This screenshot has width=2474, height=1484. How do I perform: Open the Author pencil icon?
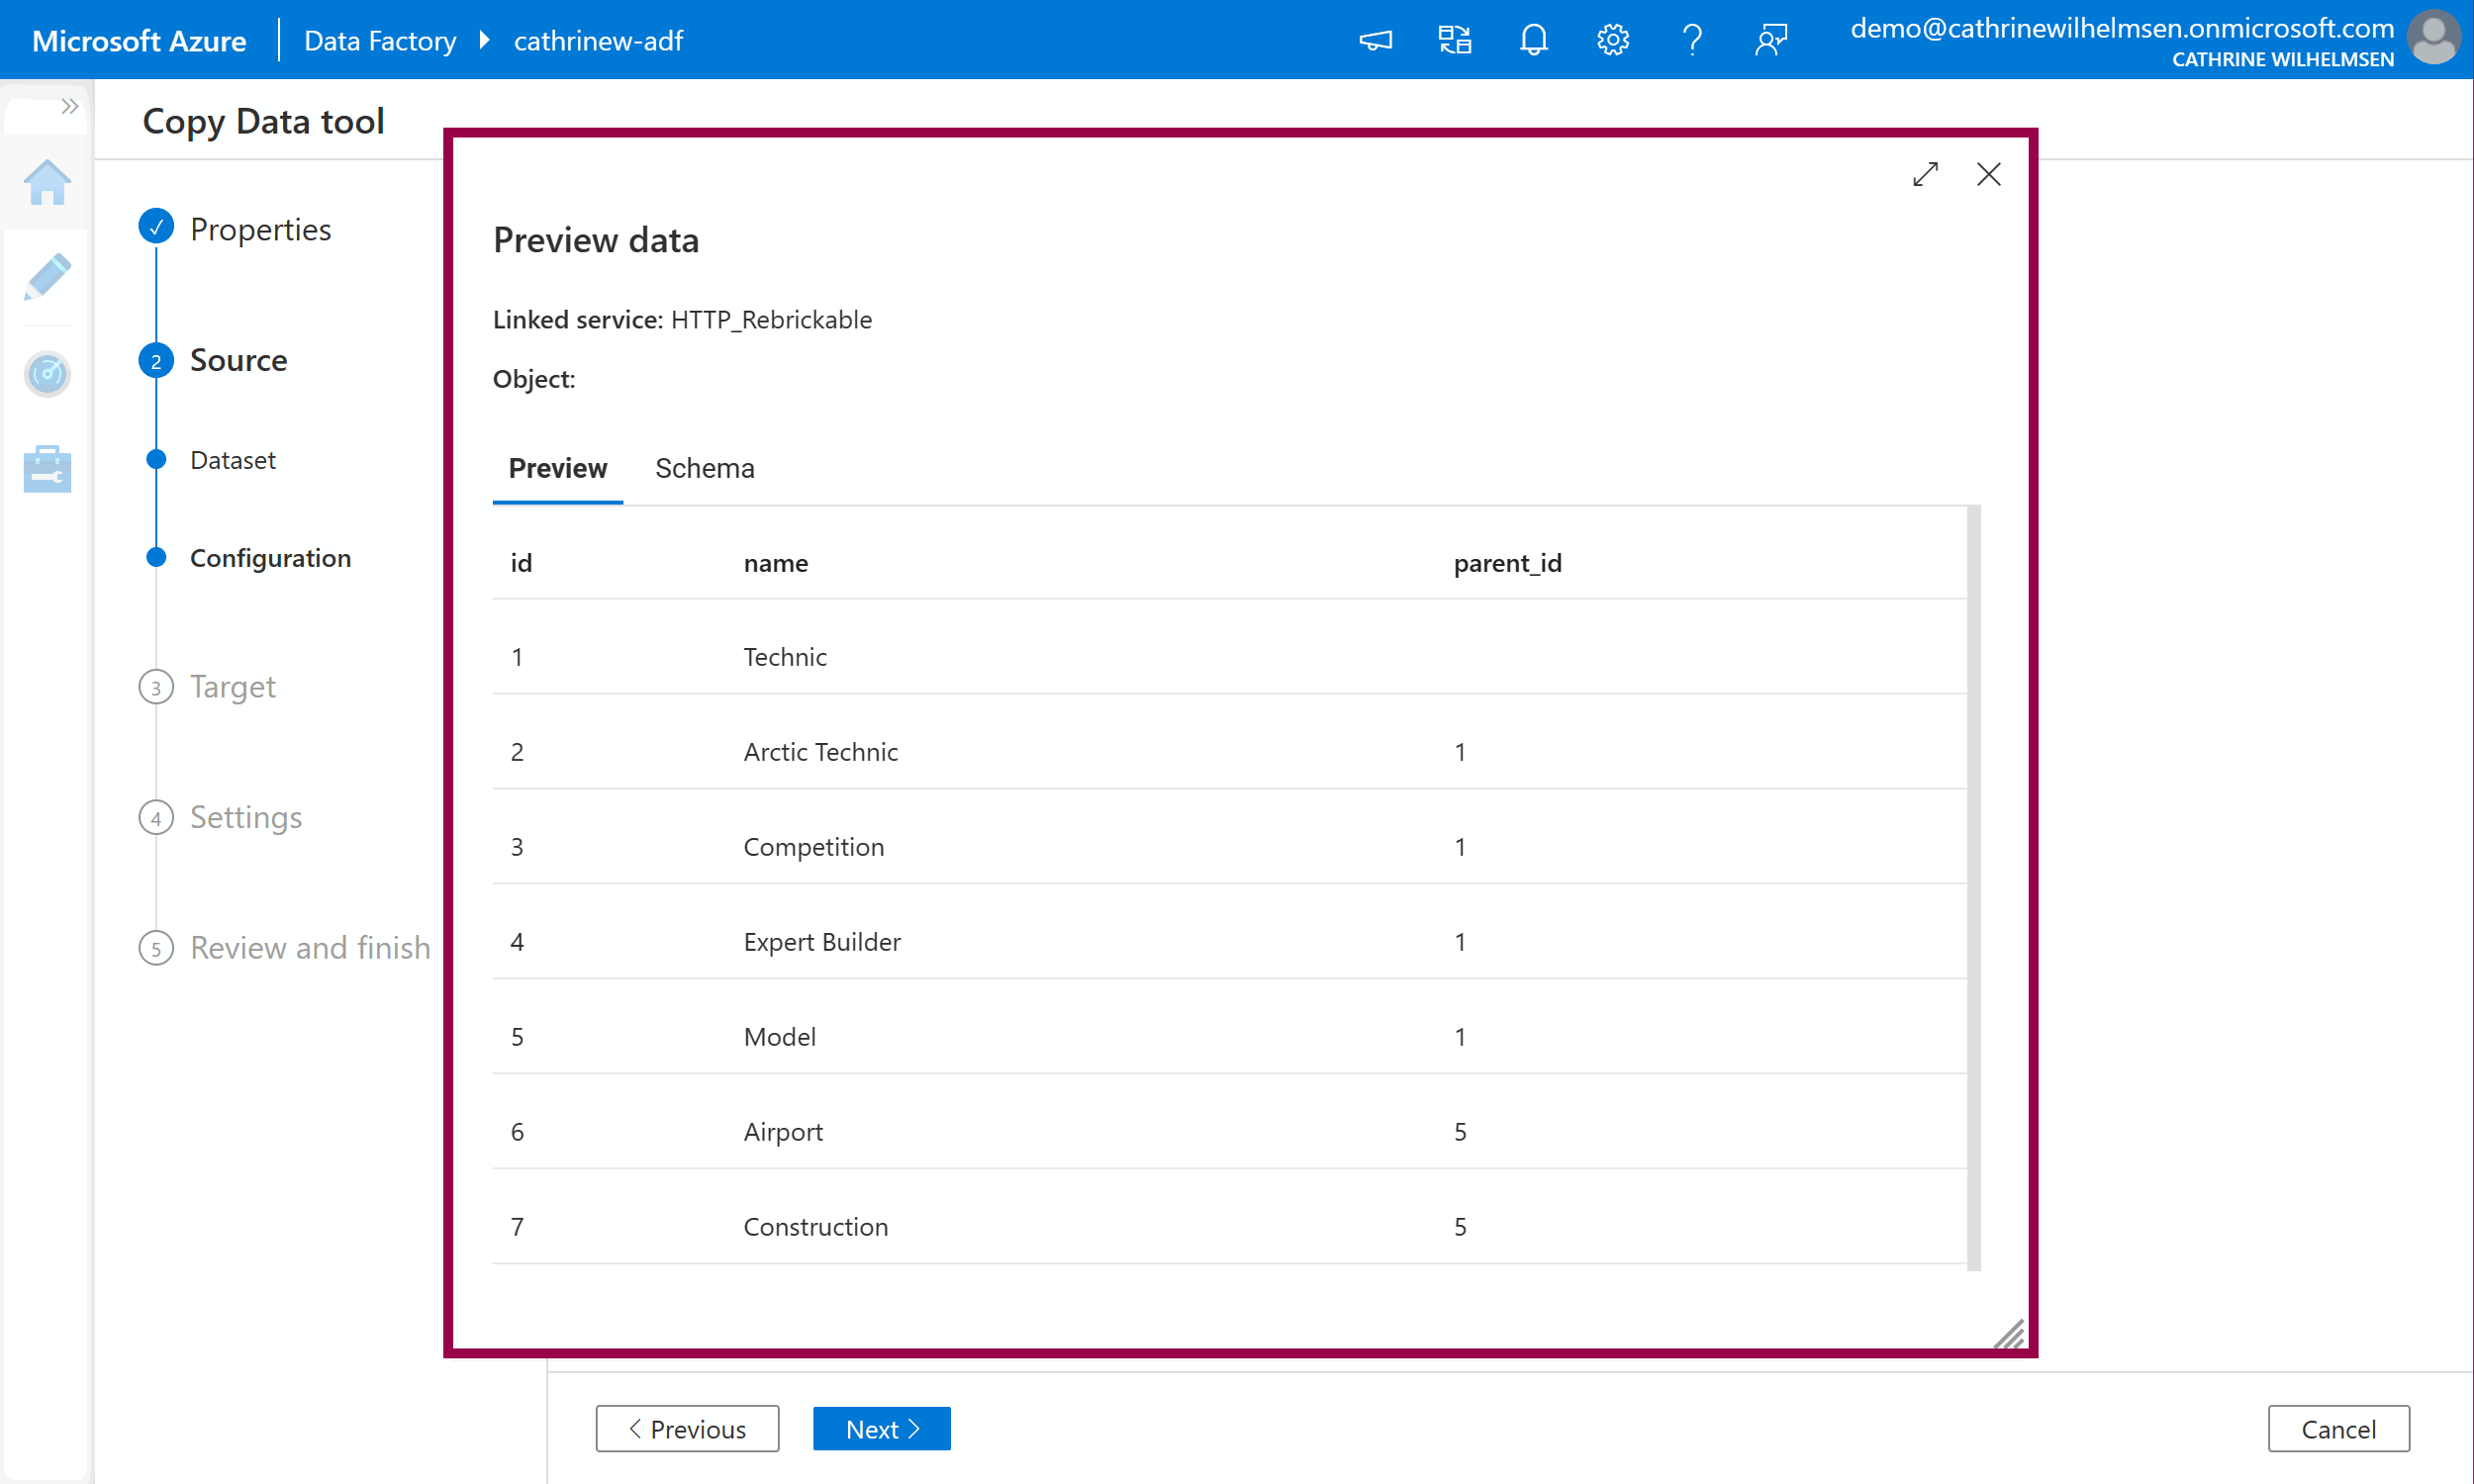(47, 277)
